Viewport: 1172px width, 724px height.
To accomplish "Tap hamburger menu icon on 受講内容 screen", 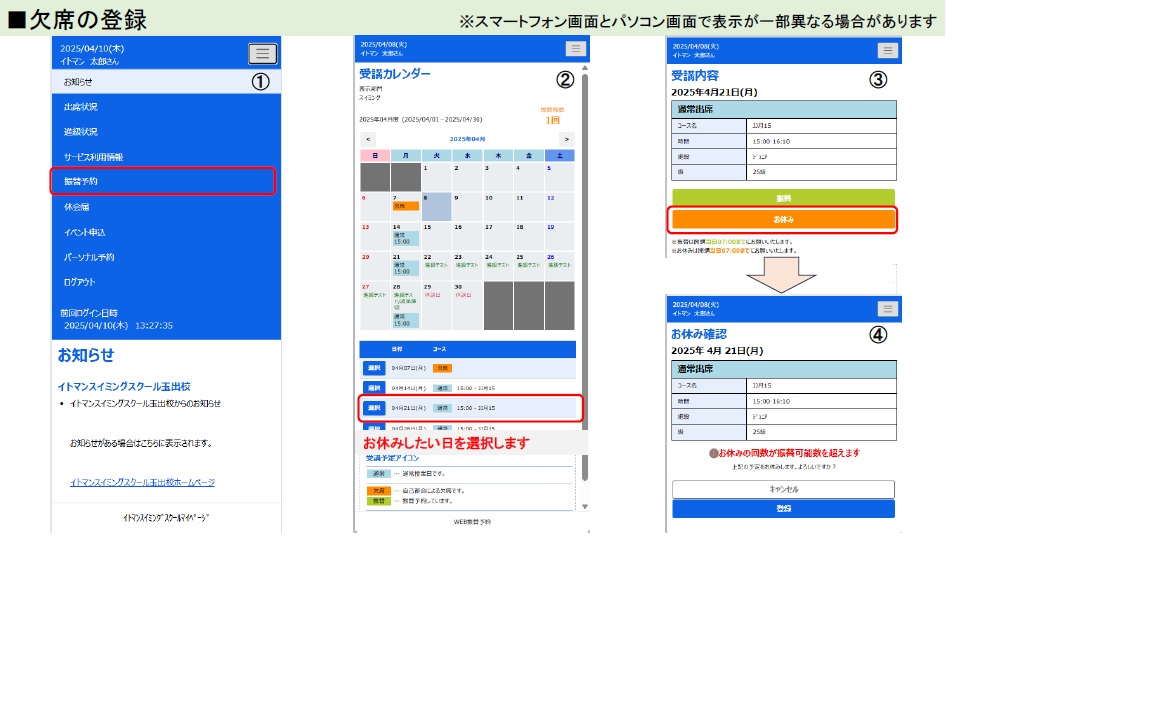I will pyautogui.click(x=887, y=51).
